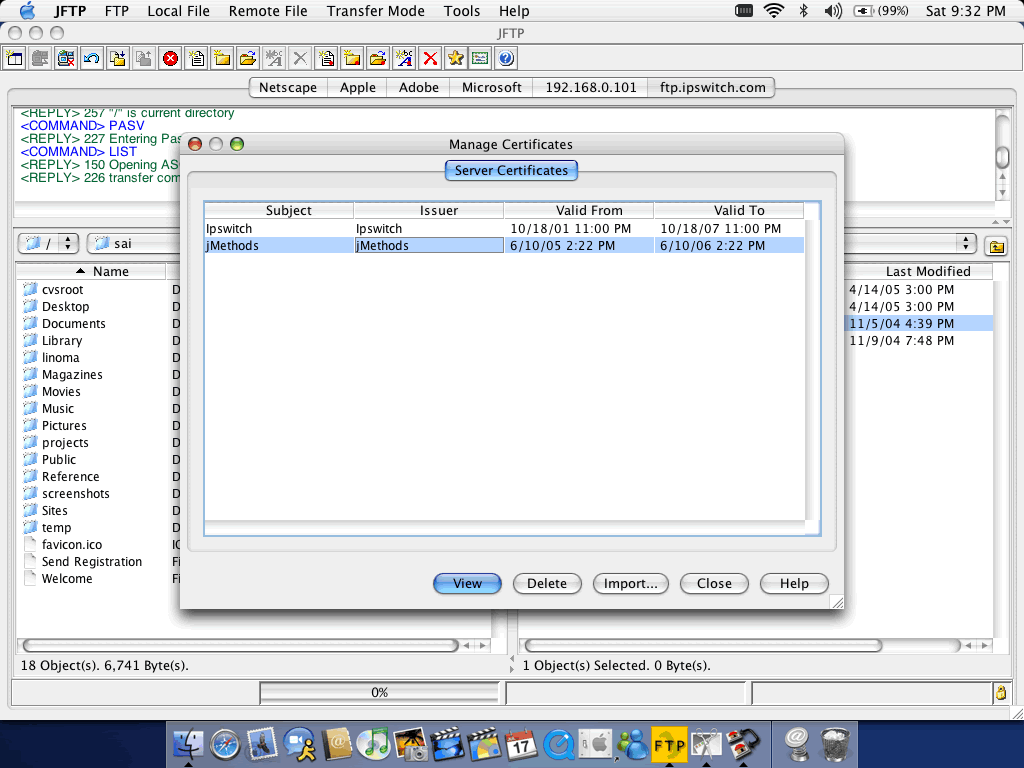Open the Transfer Mode menu
Image resolution: width=1024 pixels, height=768 pixels.
point(376,11)
